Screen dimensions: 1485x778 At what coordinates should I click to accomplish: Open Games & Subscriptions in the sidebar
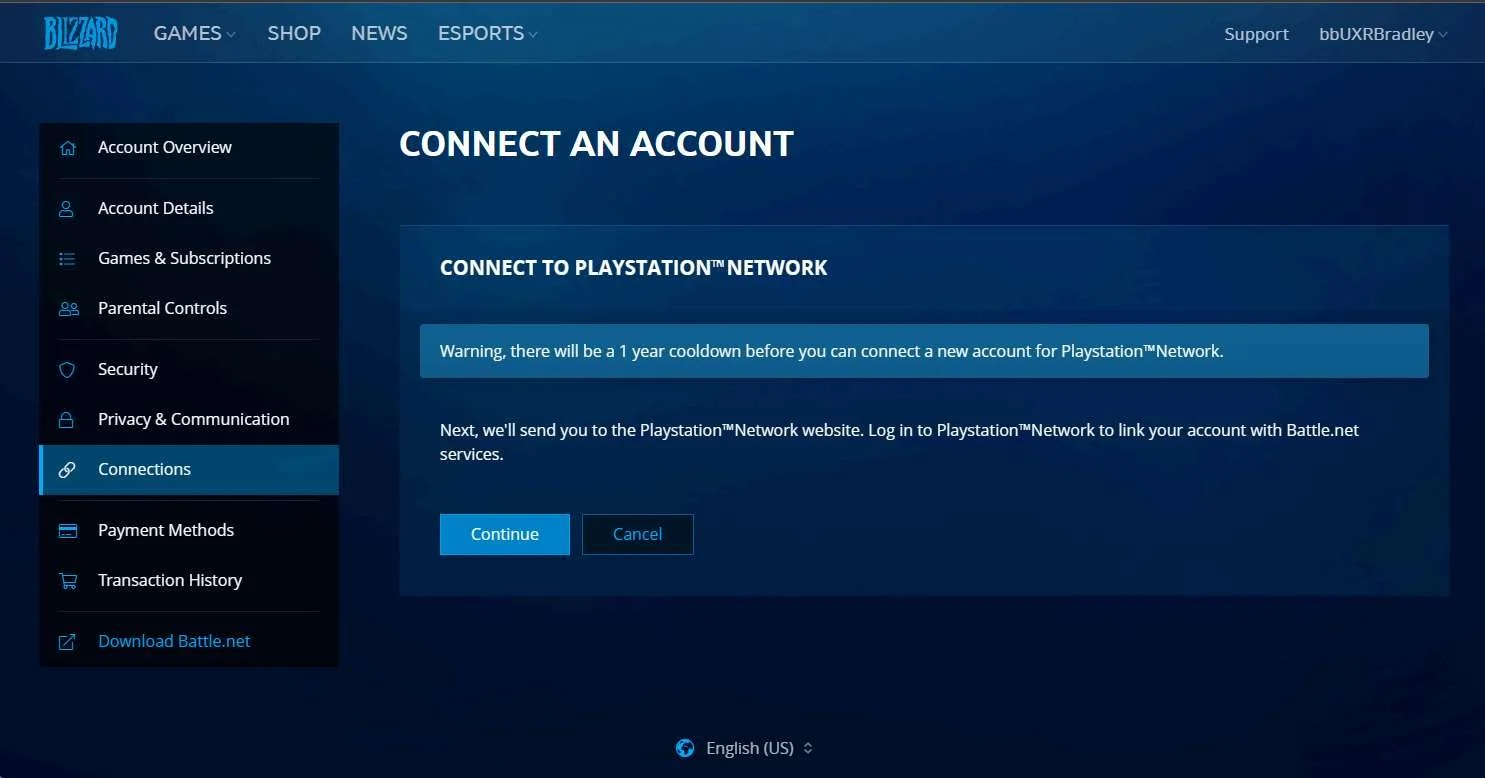point(189,259)
